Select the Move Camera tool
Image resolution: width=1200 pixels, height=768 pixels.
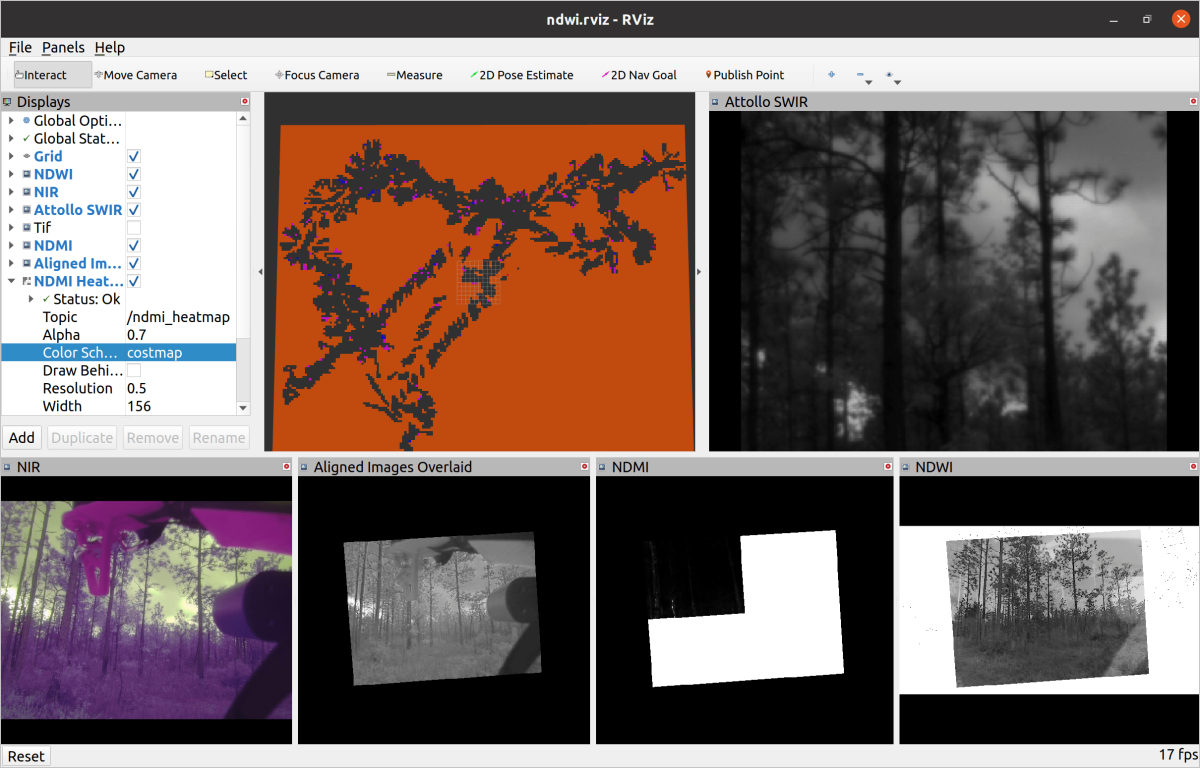135,75
